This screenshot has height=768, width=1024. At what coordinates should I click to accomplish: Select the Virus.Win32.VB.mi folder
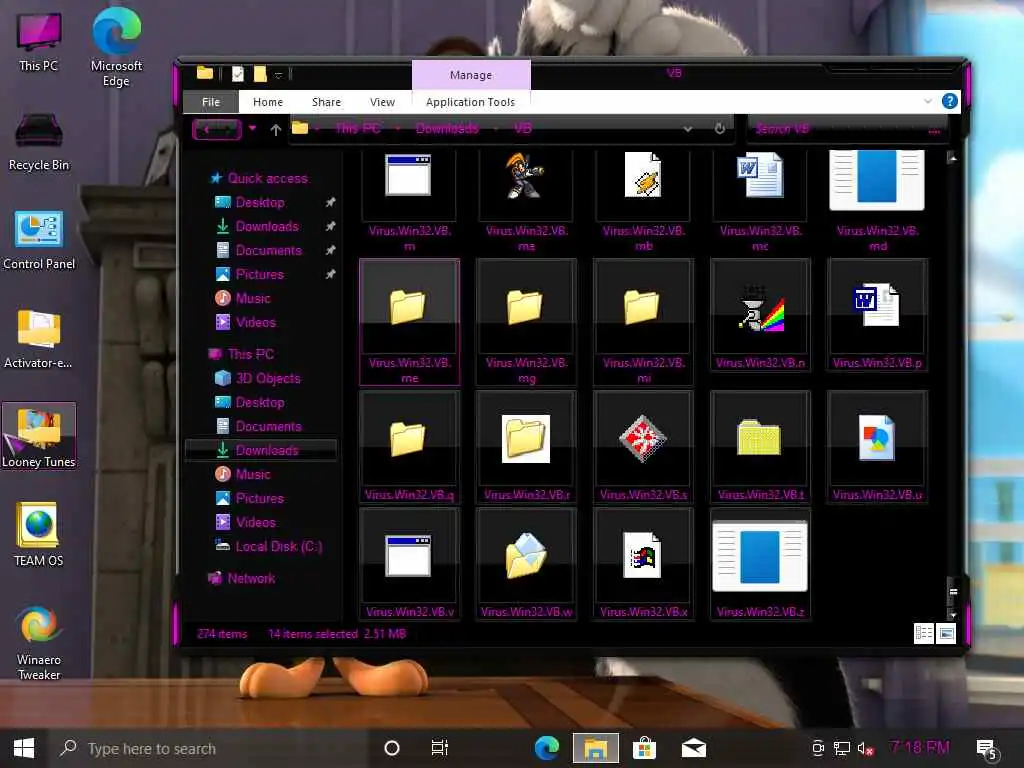[x=643, y=322]
